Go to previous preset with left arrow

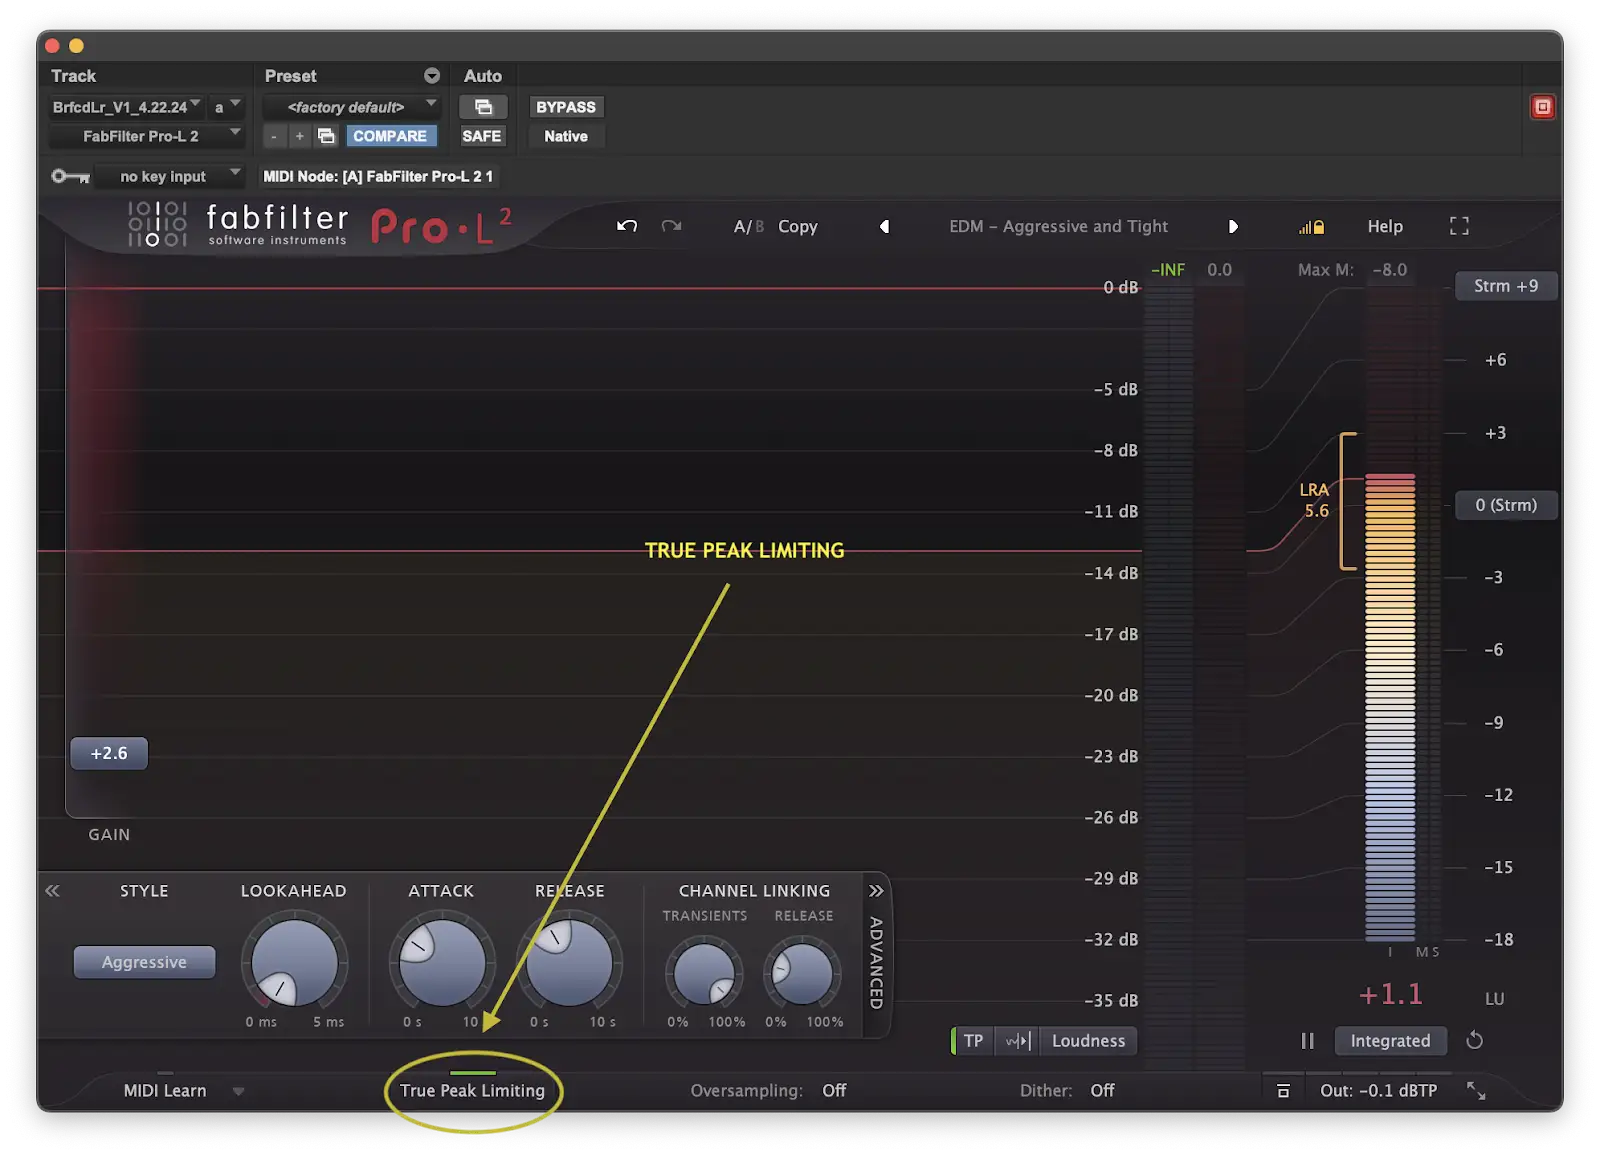884,227
